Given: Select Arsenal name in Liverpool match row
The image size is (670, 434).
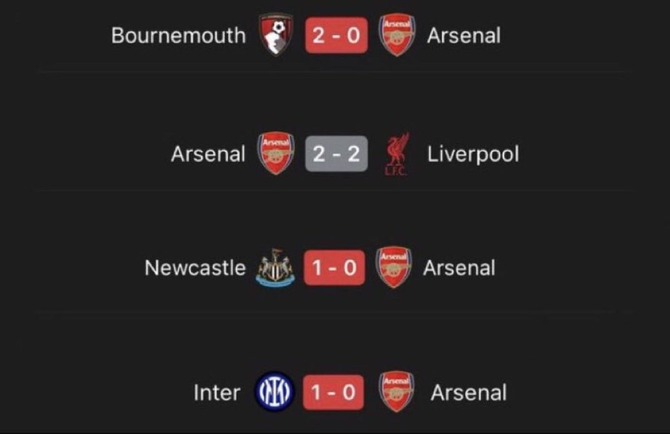Looking at the screenshot, I should point(208,154).
